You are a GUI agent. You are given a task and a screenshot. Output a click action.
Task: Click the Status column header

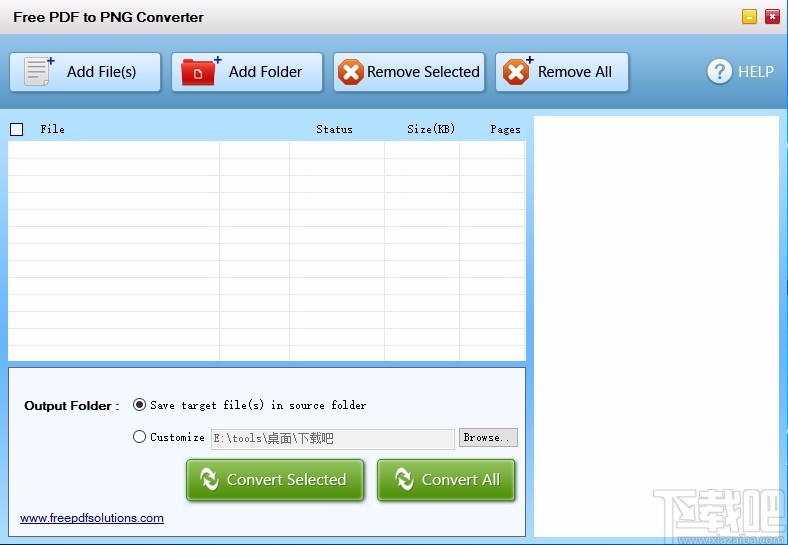click(334, 129)
